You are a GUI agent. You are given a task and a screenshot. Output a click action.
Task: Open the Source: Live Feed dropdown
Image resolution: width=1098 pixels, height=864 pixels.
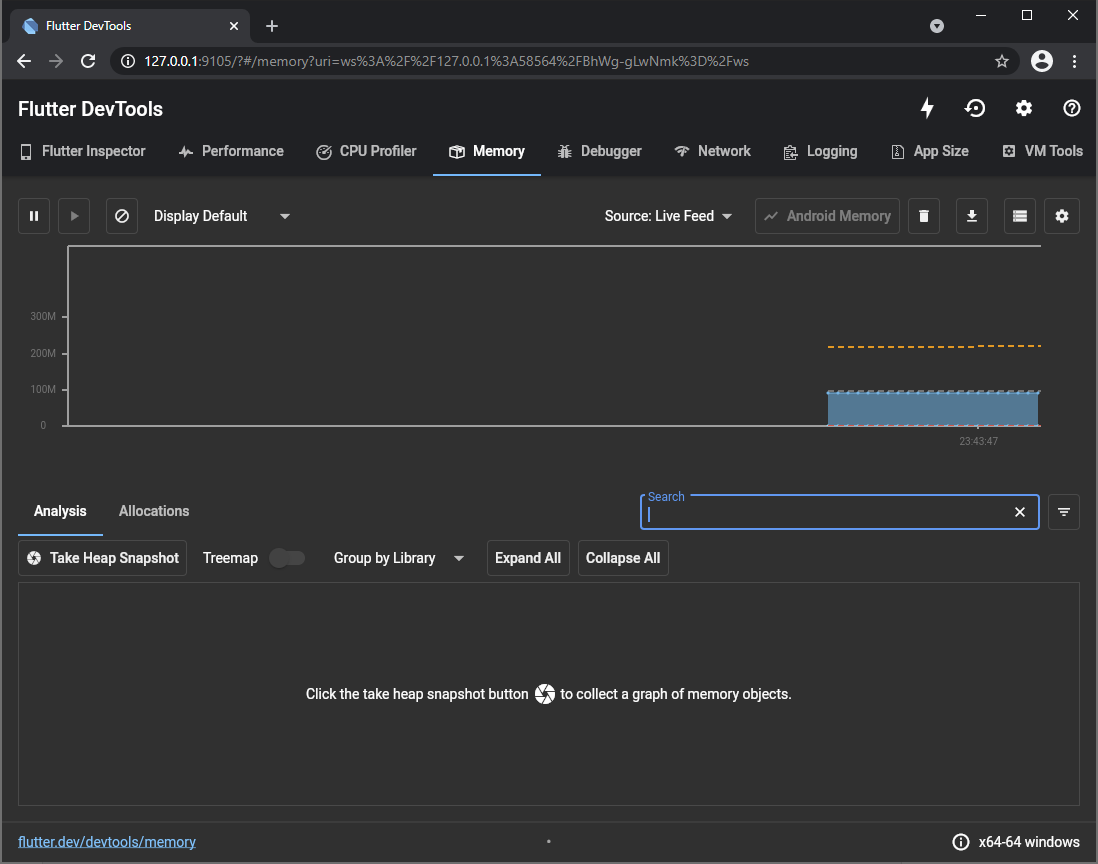(x=668, y=216)
